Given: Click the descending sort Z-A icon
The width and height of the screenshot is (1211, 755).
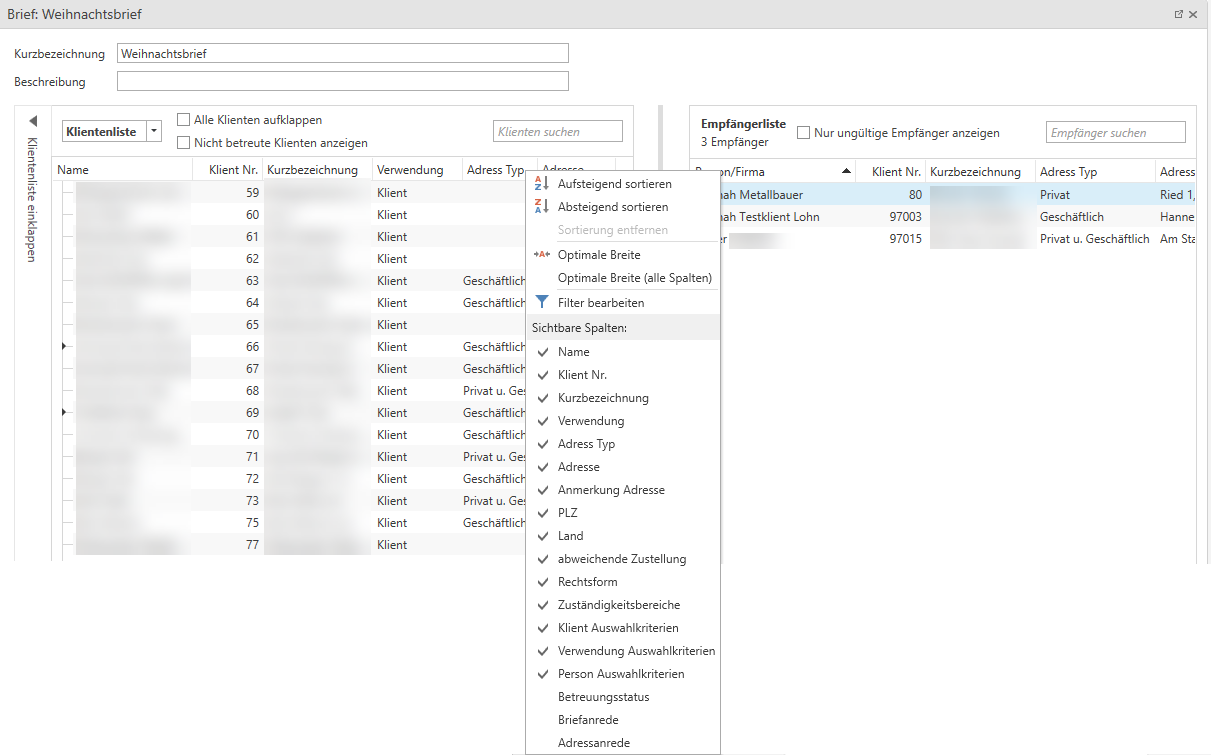Looking at the screenshot, I should point(541,207).
